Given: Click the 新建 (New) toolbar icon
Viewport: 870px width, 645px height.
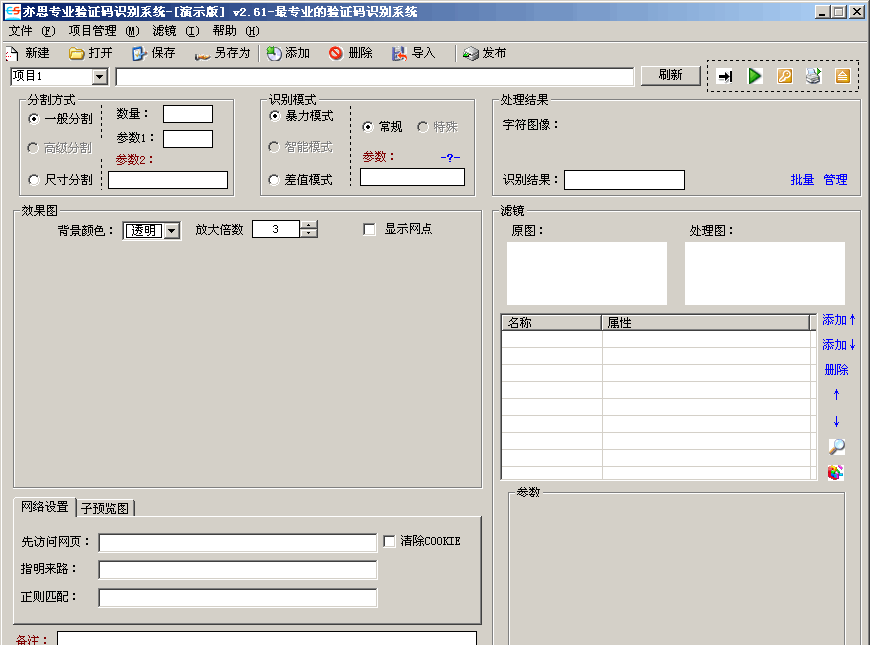Looking at the screenshot, I should click(x=12, y=53).
